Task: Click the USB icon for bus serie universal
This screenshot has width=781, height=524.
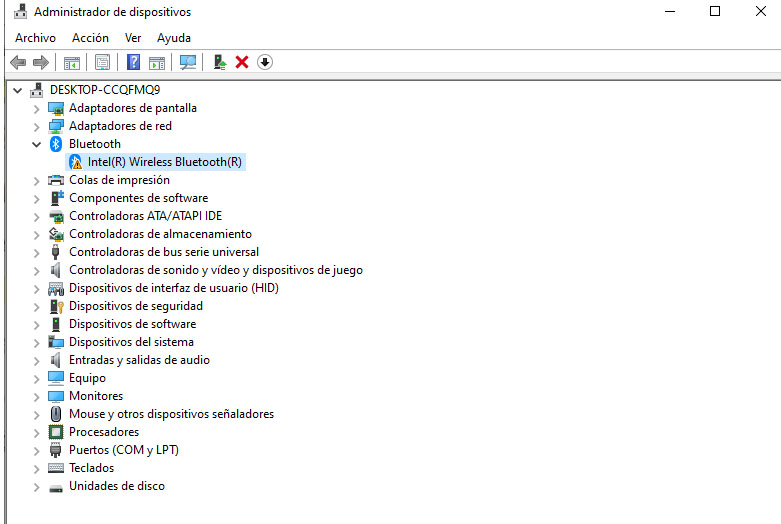Action: pos(56,252)
